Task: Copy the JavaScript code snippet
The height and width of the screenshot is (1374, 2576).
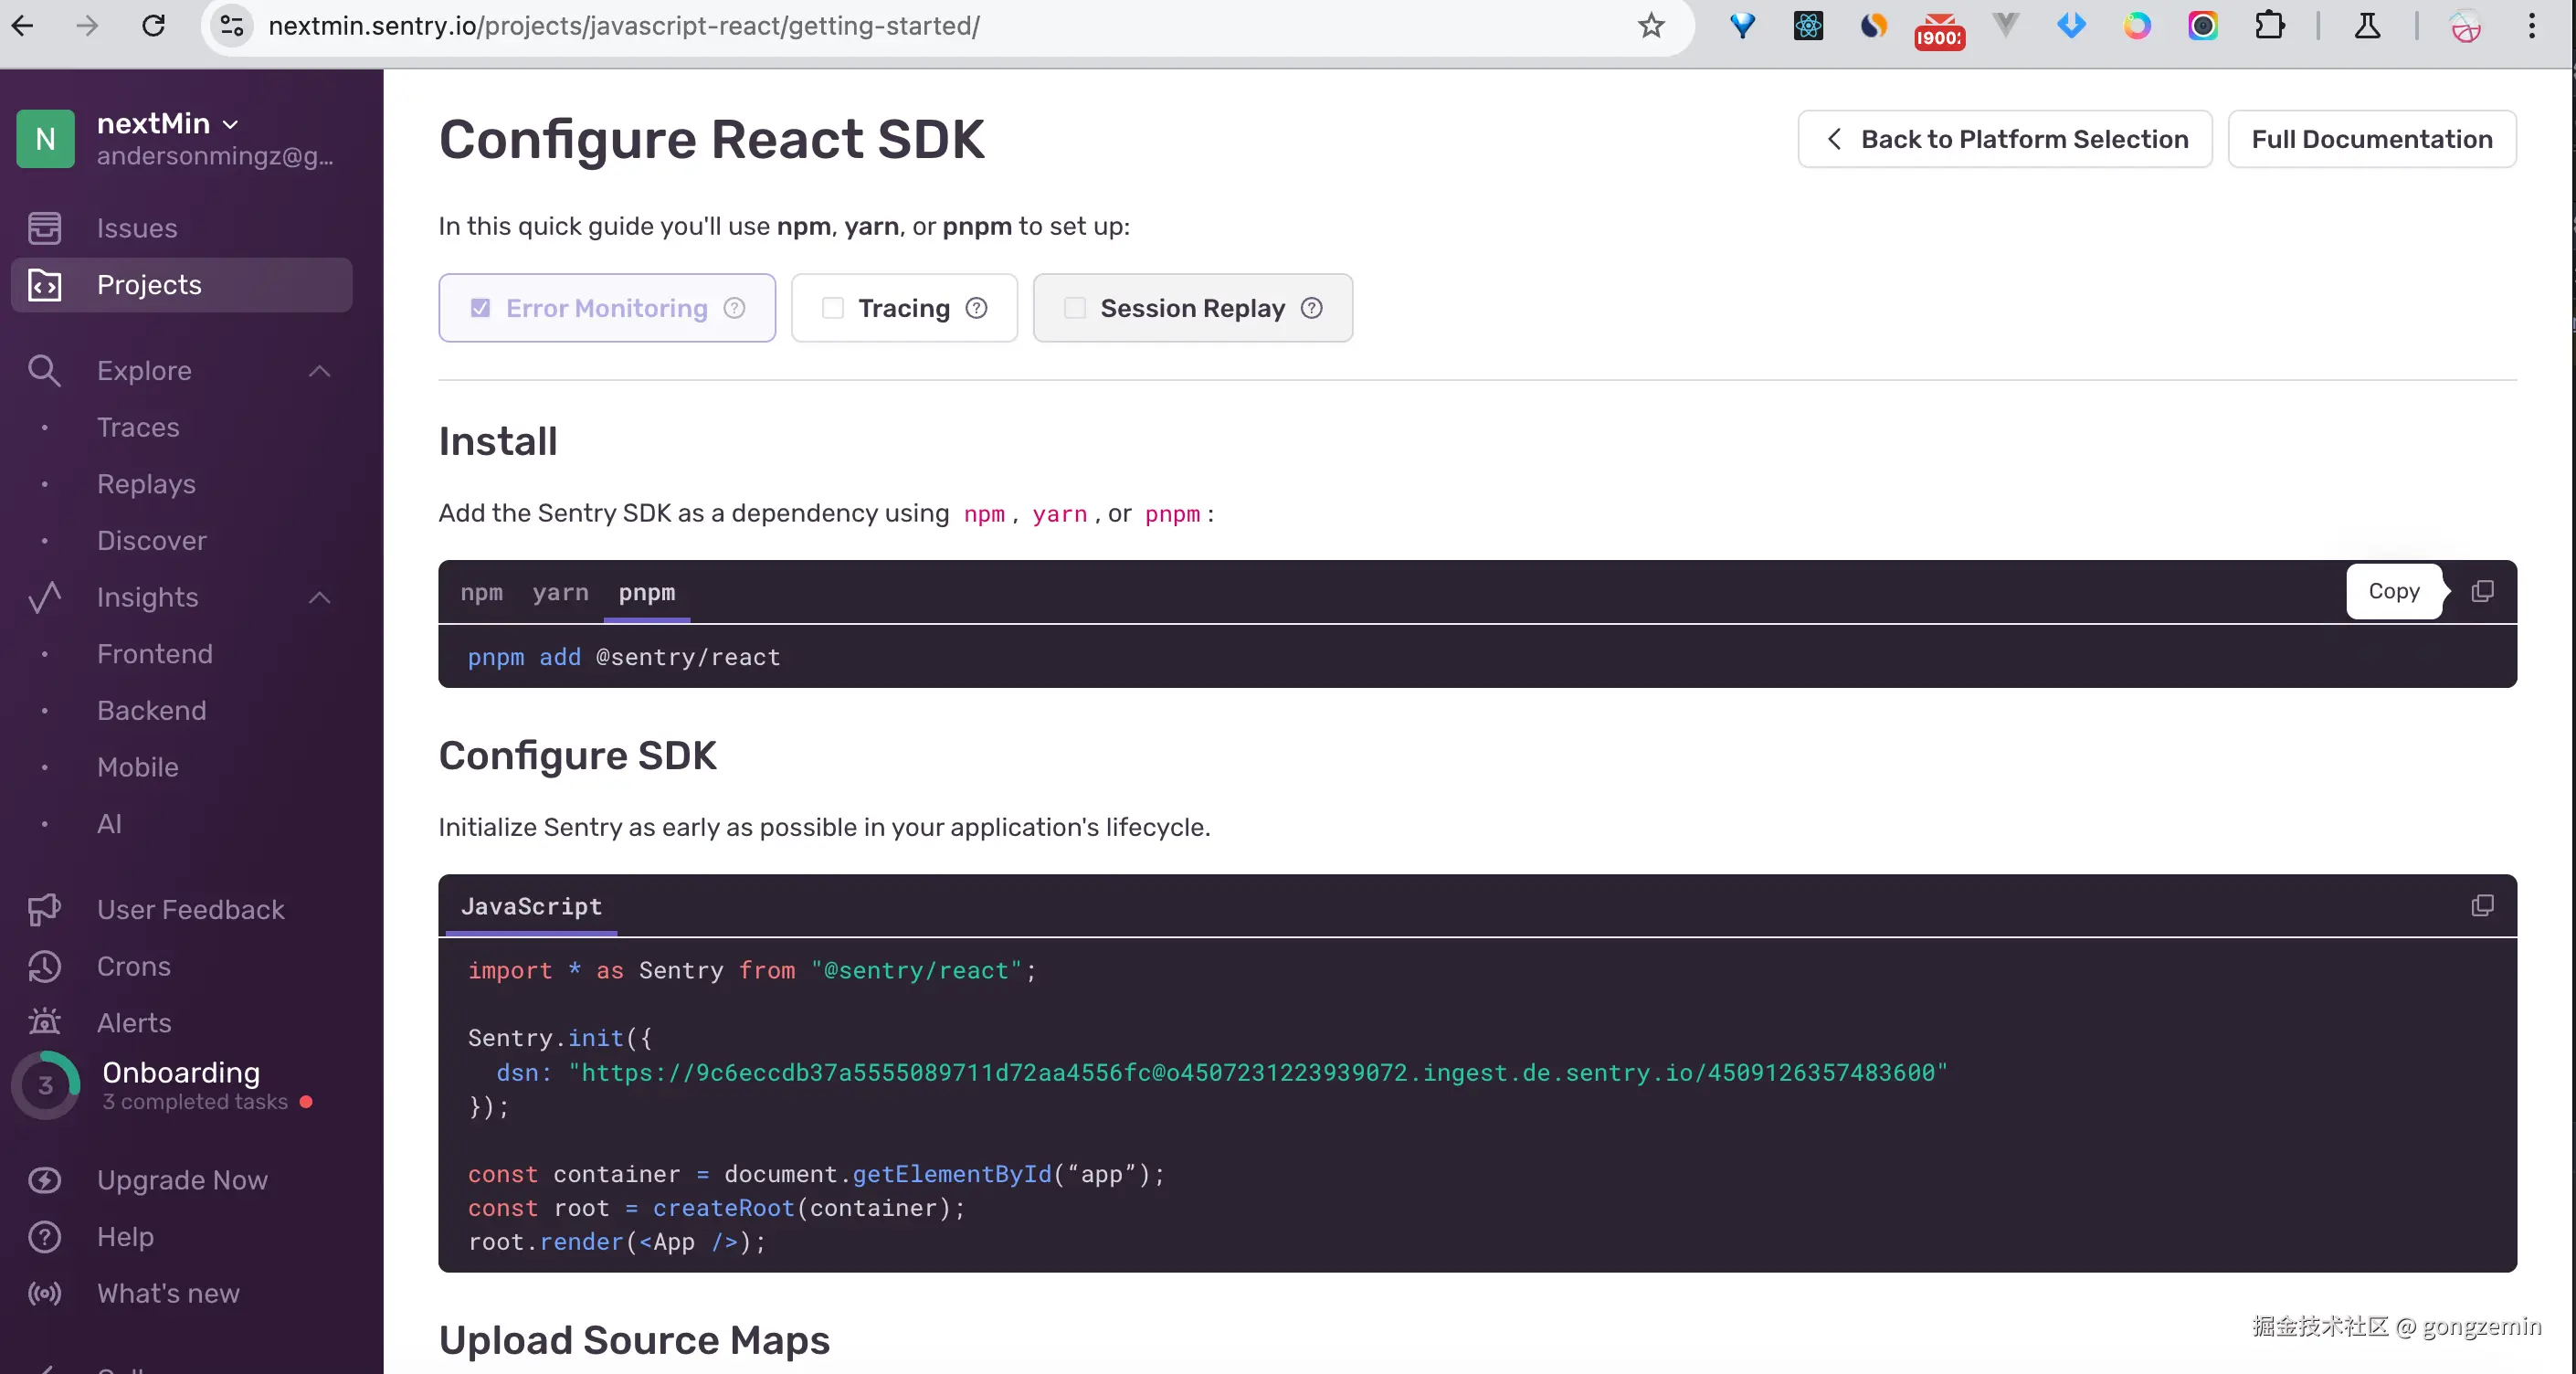Action: tap(2482, 905)
